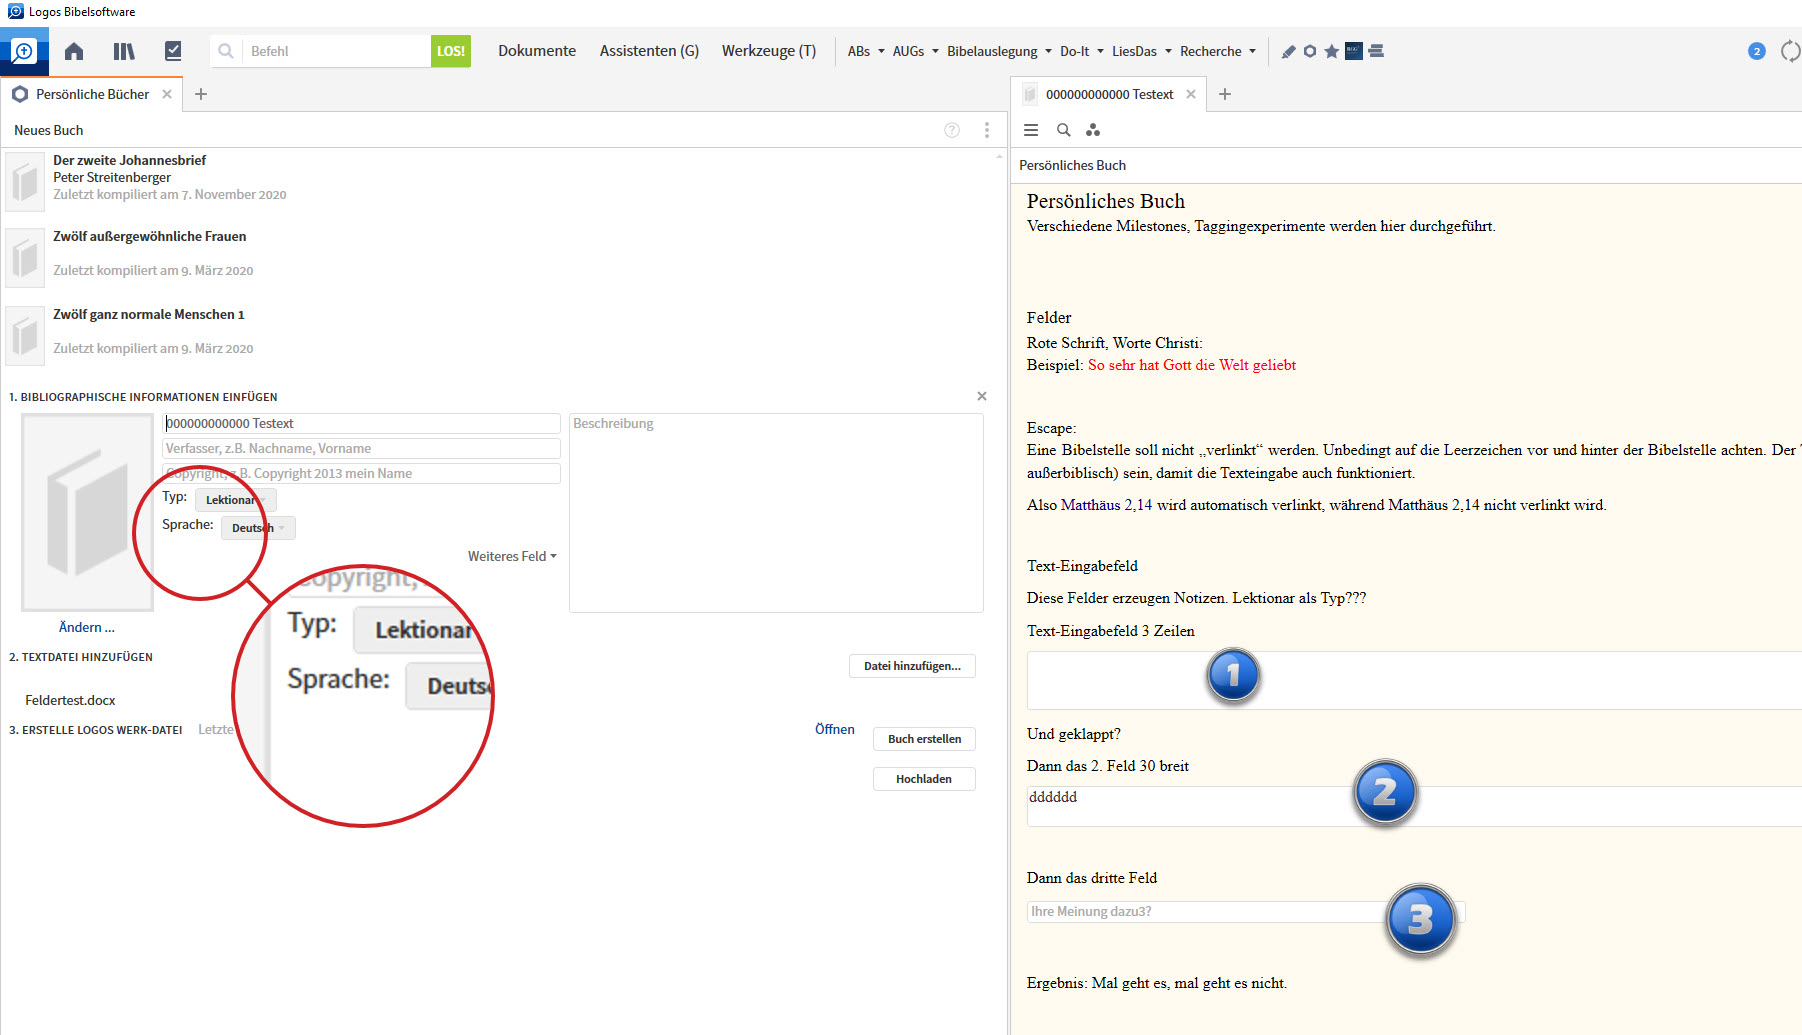Click the Hochladen button

[924, 779]
